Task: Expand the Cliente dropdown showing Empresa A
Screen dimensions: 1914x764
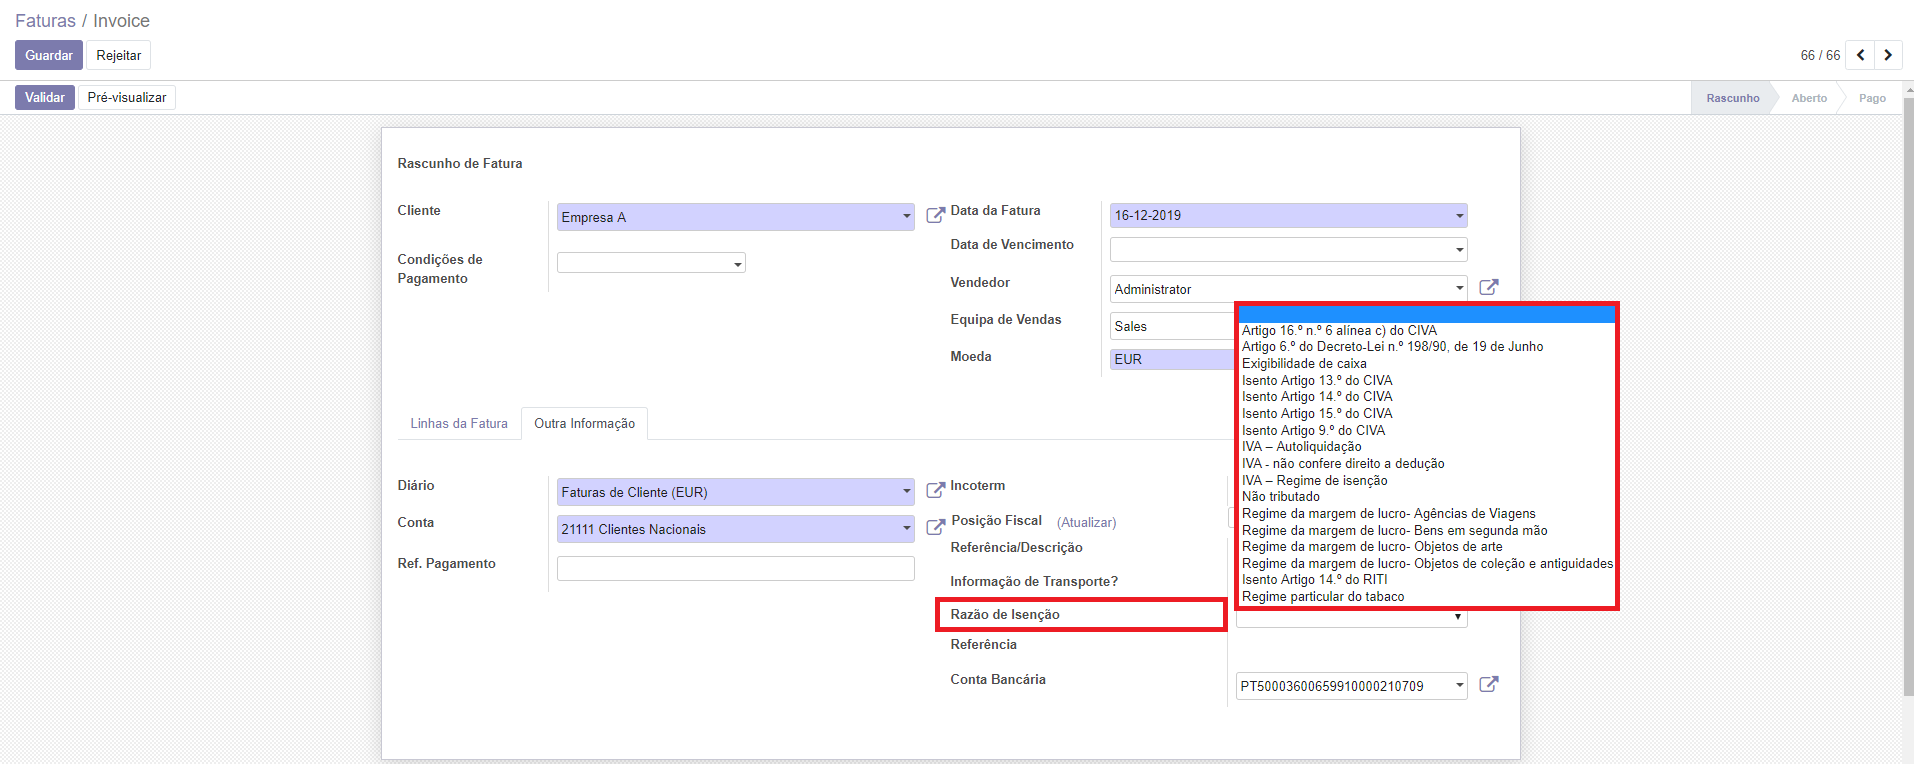Action: pyautogui.click(x=906, y=217)
